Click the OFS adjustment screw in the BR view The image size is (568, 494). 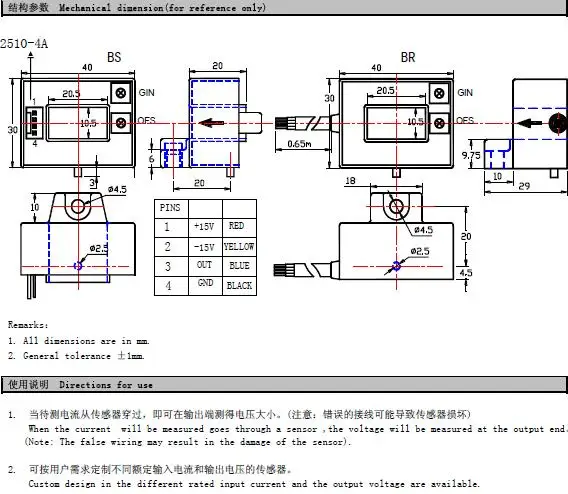coord(439,123)
